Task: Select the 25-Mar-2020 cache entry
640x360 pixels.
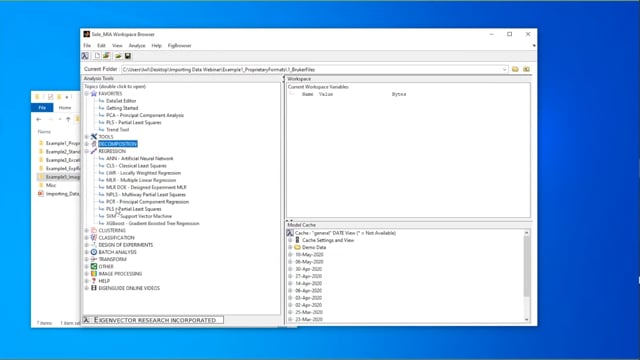Action: pyautogui.click(x=309, y=312)
